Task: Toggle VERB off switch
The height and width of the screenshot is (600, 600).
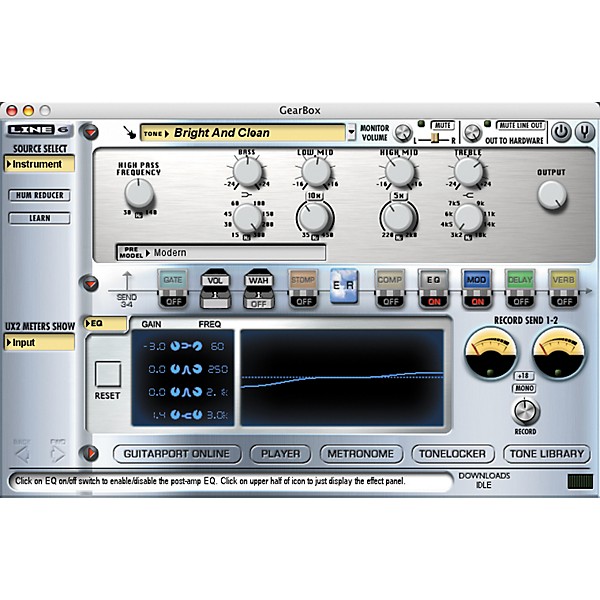Action: [564, 302]
